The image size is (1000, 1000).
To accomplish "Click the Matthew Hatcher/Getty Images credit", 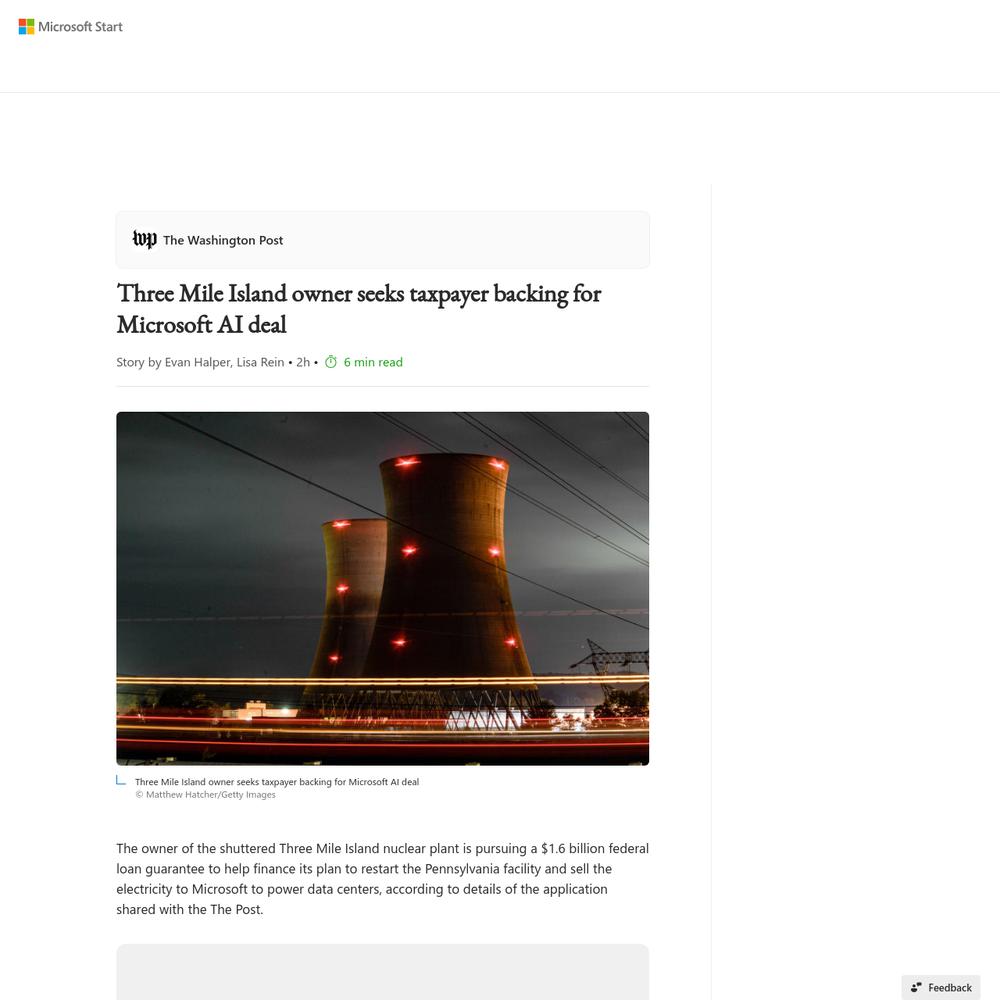I will click(x=205, y=795).
